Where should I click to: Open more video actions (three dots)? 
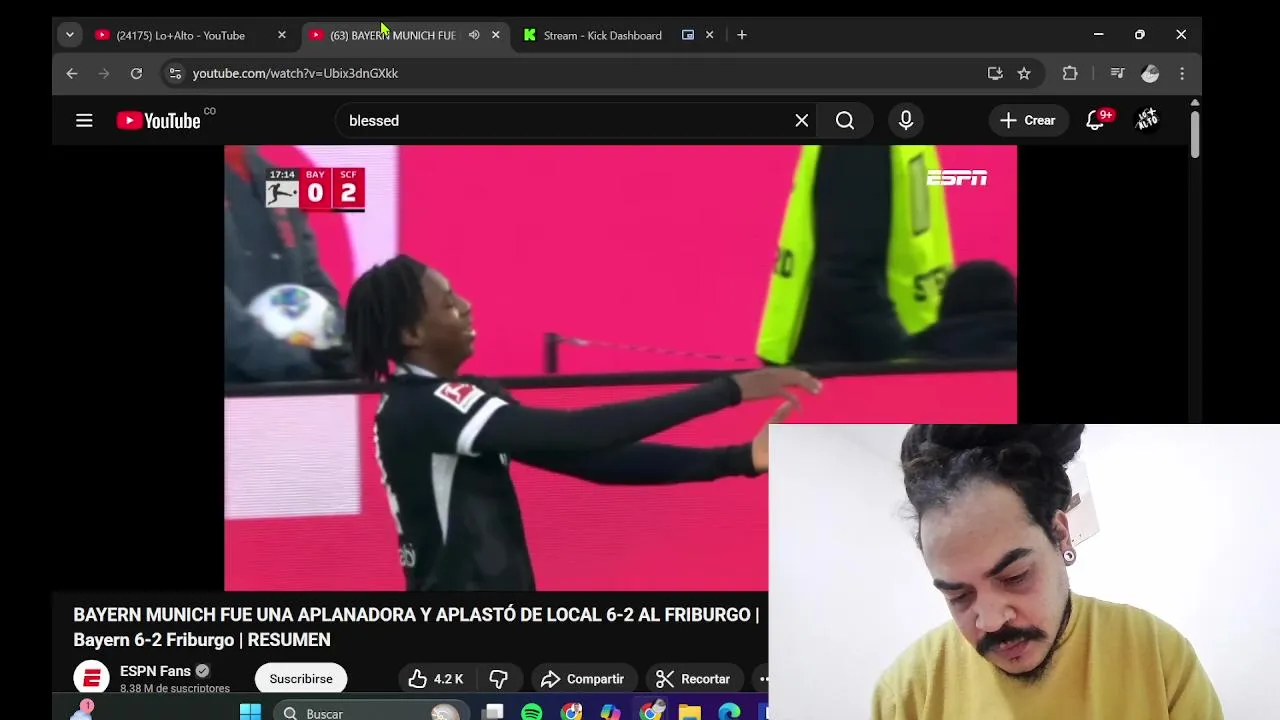(x=762, y=679)
